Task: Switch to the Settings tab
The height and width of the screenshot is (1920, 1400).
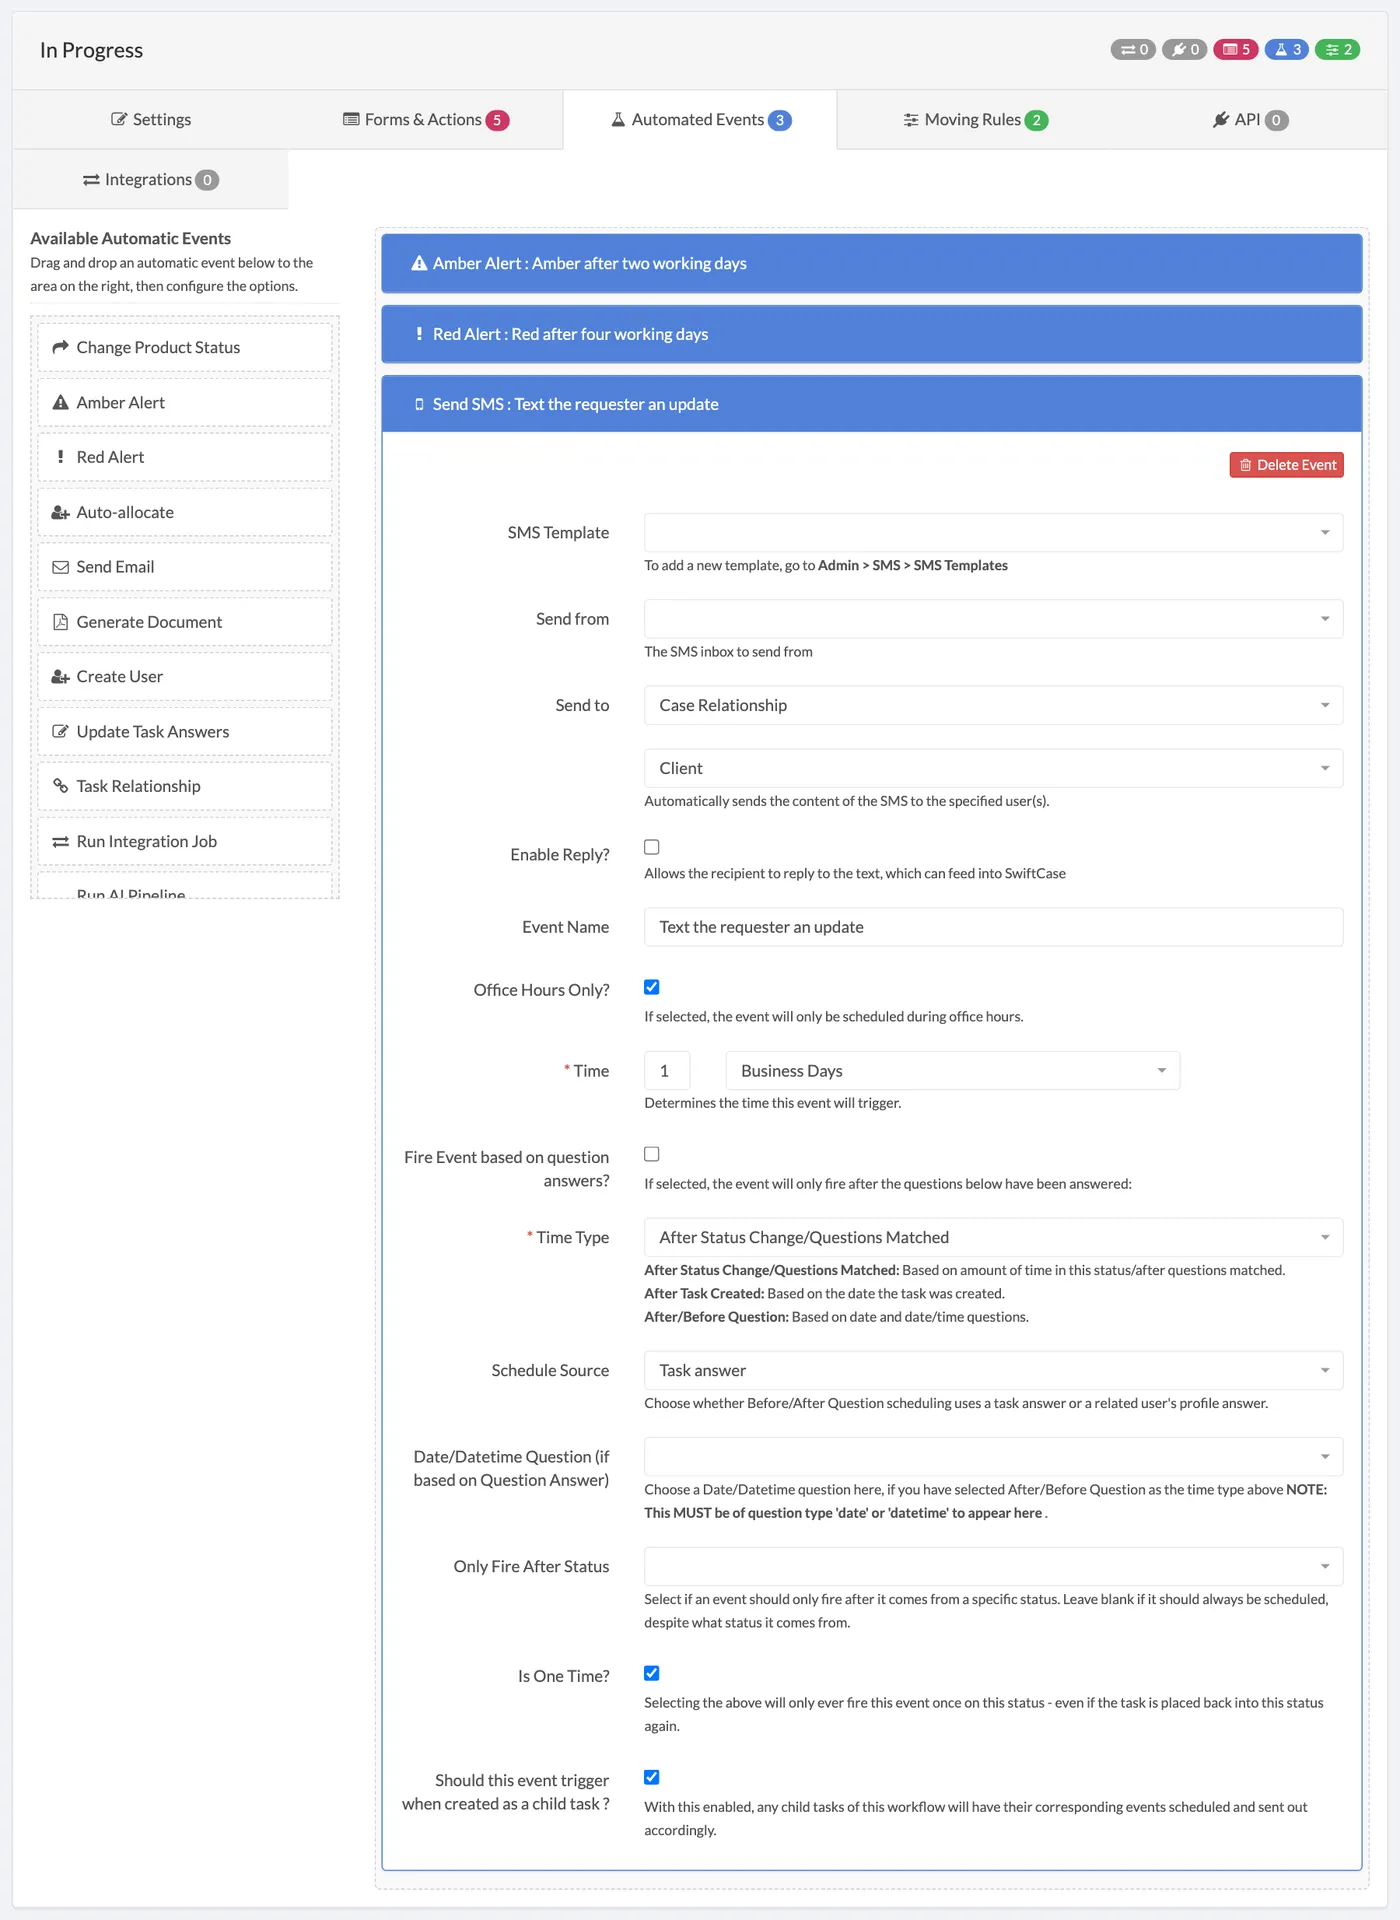Action: [x=150, y=119]
